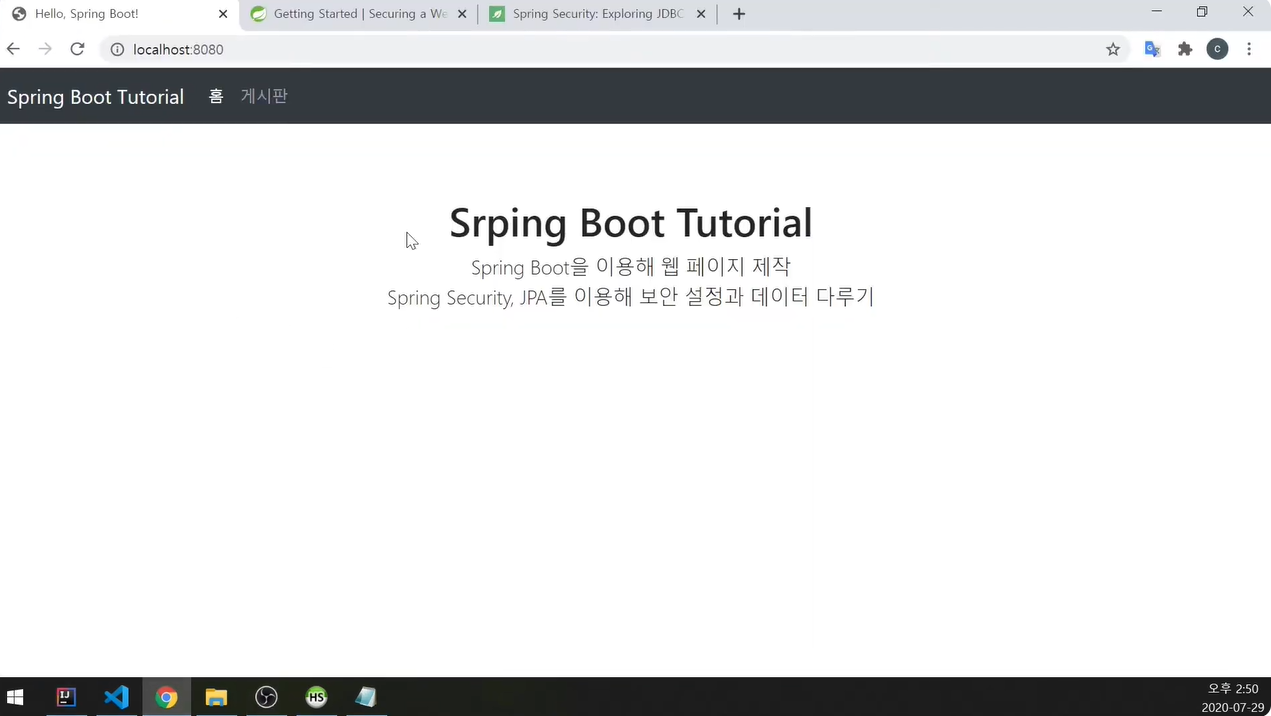
Task: Open the Chrome three-dot menu
Action: click(1249, 49)
